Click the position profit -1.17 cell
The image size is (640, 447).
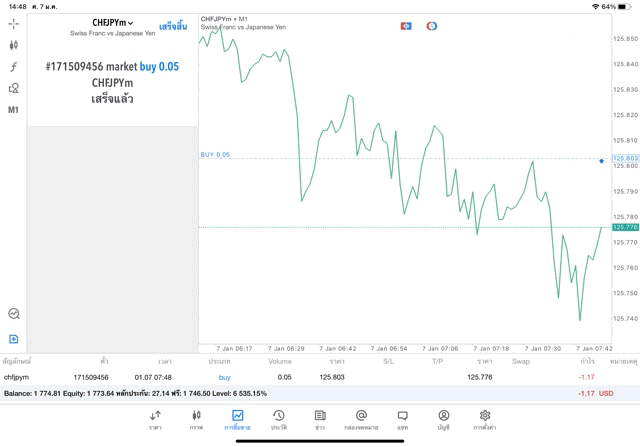pos(586,377)
